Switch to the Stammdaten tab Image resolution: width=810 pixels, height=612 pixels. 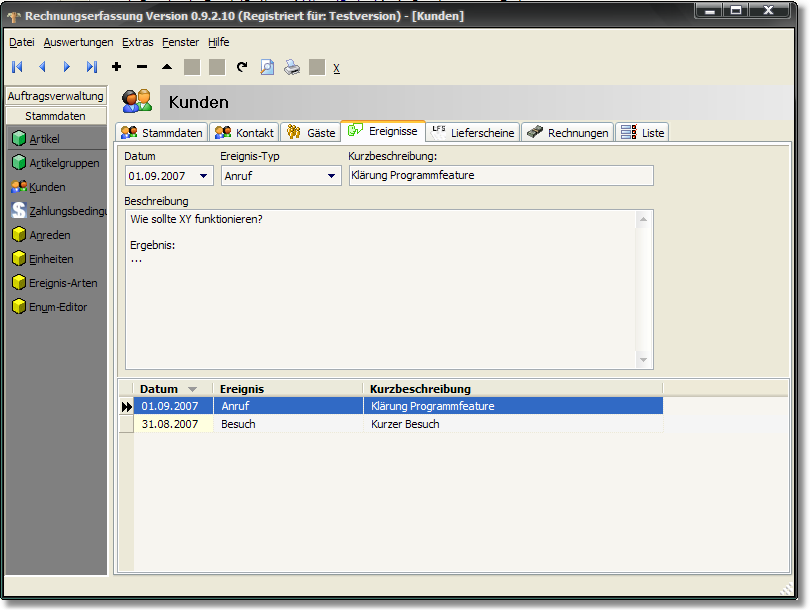(162, 133)
